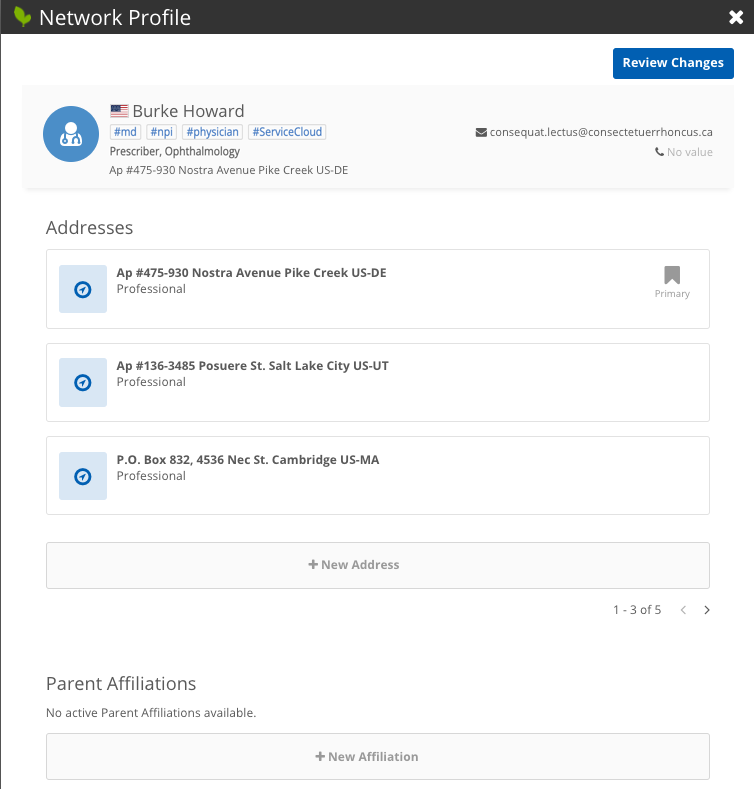Click the Primary bookmark icon on first address
754x789 pixels.
(x=672, y=275)
